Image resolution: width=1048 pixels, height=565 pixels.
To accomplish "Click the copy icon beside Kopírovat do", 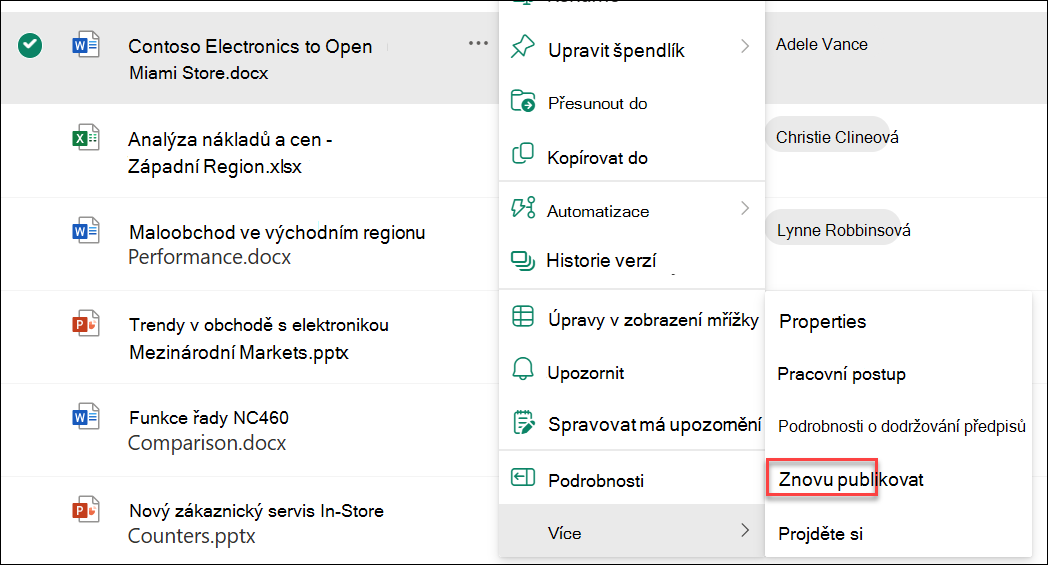I will pyautogui.click(x=523, y=154).
